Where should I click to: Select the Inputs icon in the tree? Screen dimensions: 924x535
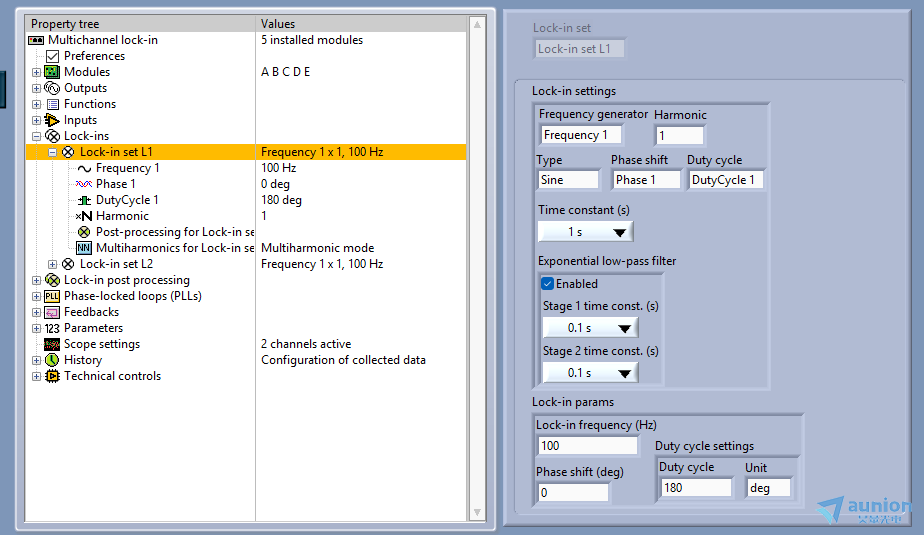point(52,120)
